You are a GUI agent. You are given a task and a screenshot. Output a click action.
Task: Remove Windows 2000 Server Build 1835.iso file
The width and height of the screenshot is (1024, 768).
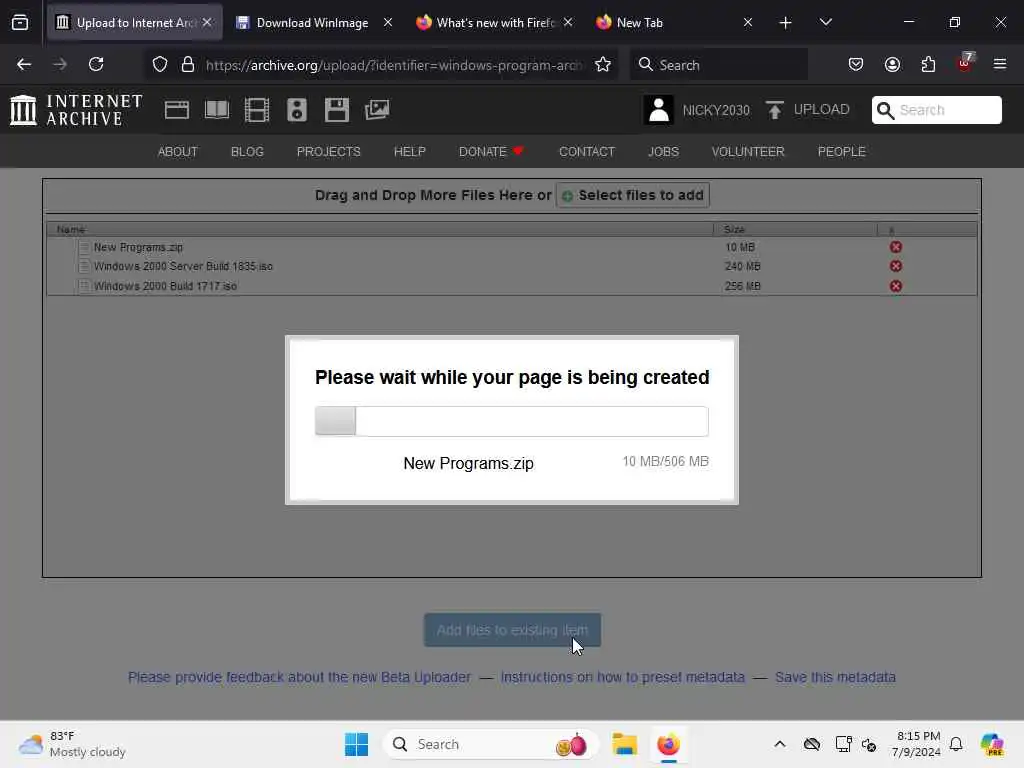tap(895, 266)
